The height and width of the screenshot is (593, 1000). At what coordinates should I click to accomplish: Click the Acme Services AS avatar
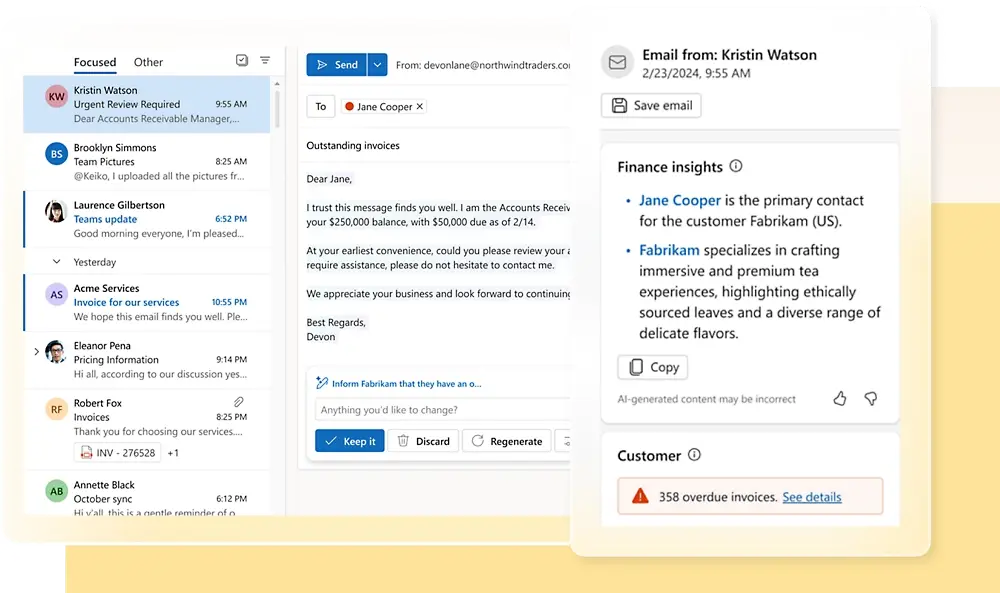click(x=56, y=295)
